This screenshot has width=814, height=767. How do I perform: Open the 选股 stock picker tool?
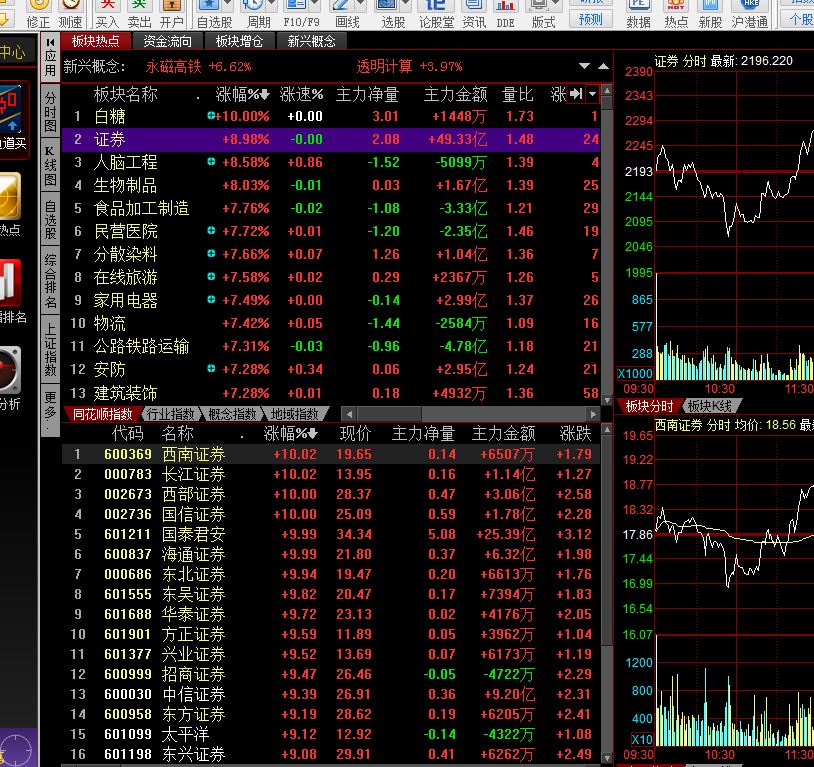[x=388, y=14]
